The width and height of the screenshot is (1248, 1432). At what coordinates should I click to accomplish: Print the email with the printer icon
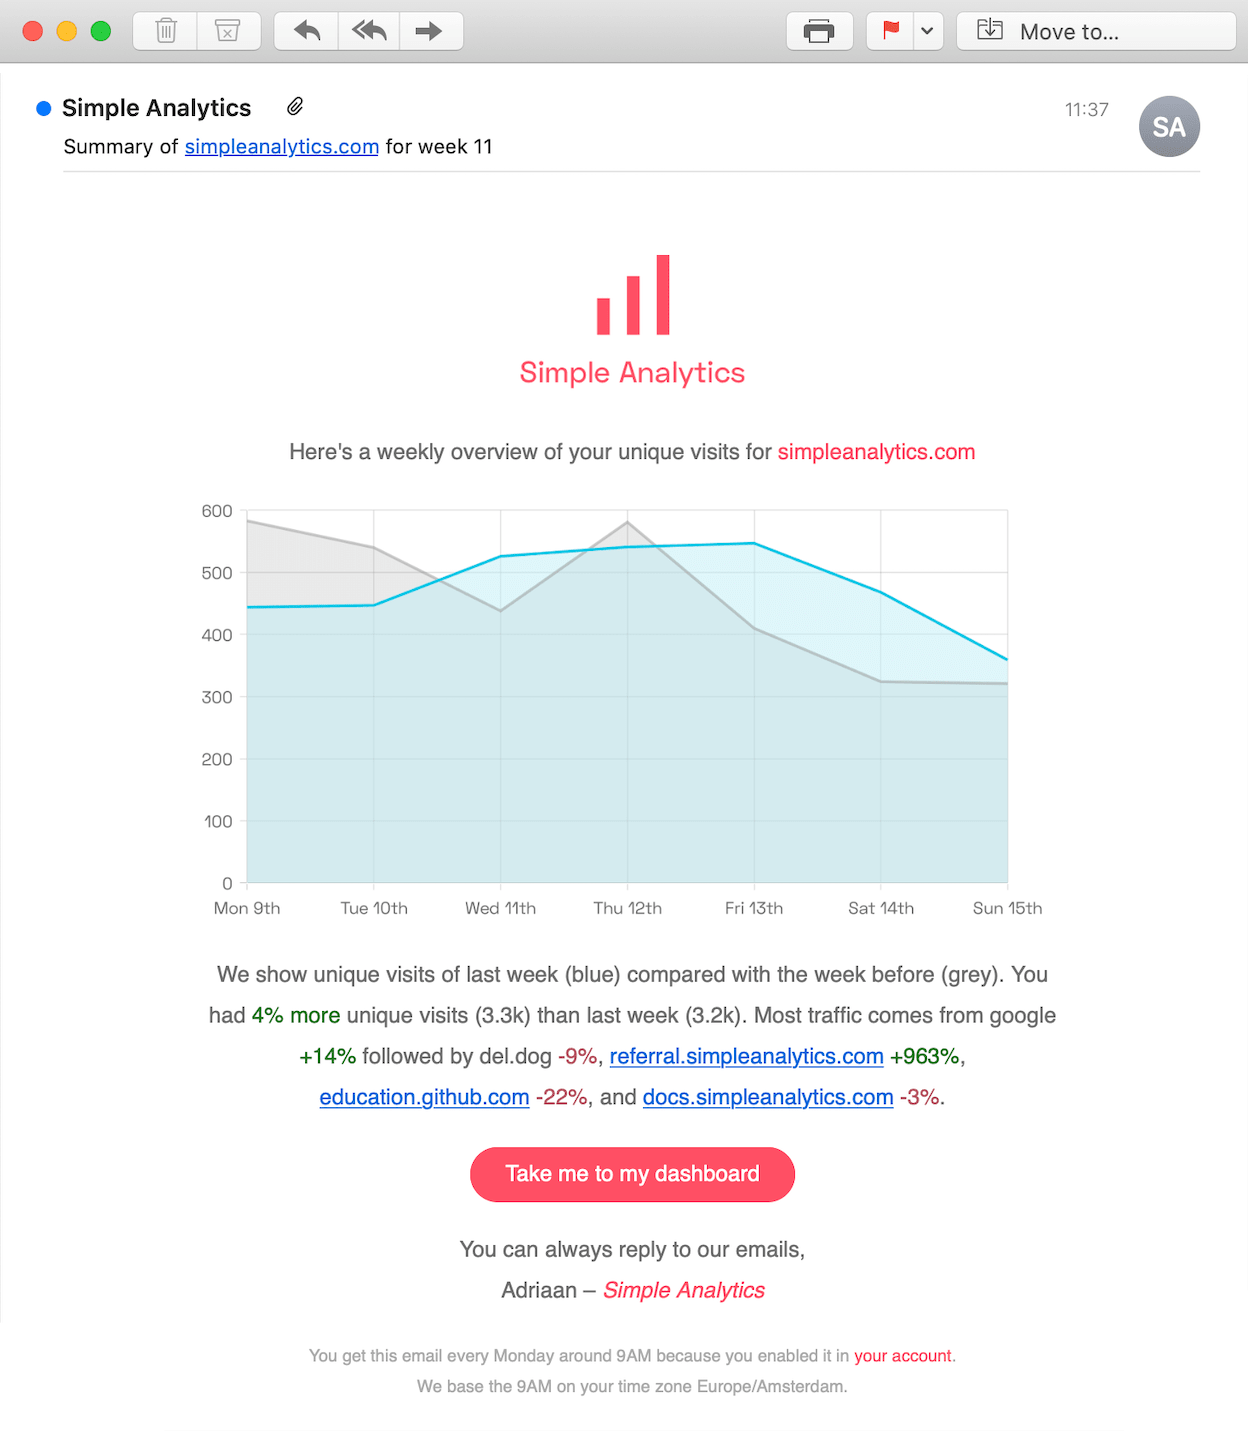coord(819,31)
